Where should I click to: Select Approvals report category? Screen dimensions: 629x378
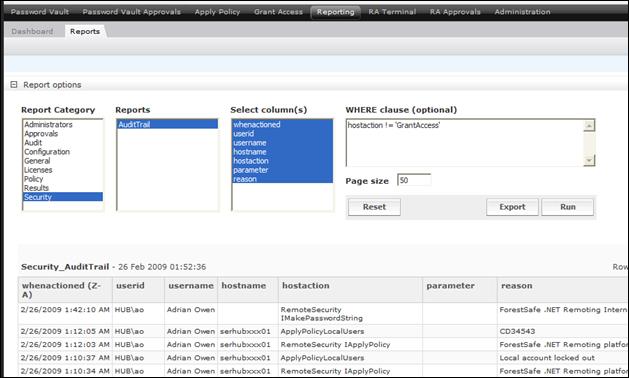[62, 134]
